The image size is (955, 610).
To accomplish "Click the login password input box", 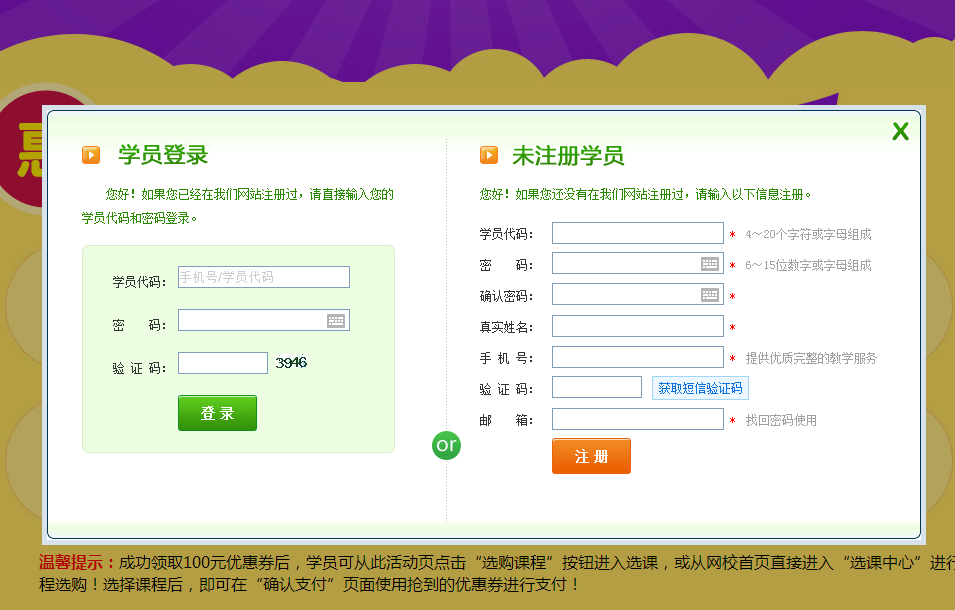I will tap(252, 321).
